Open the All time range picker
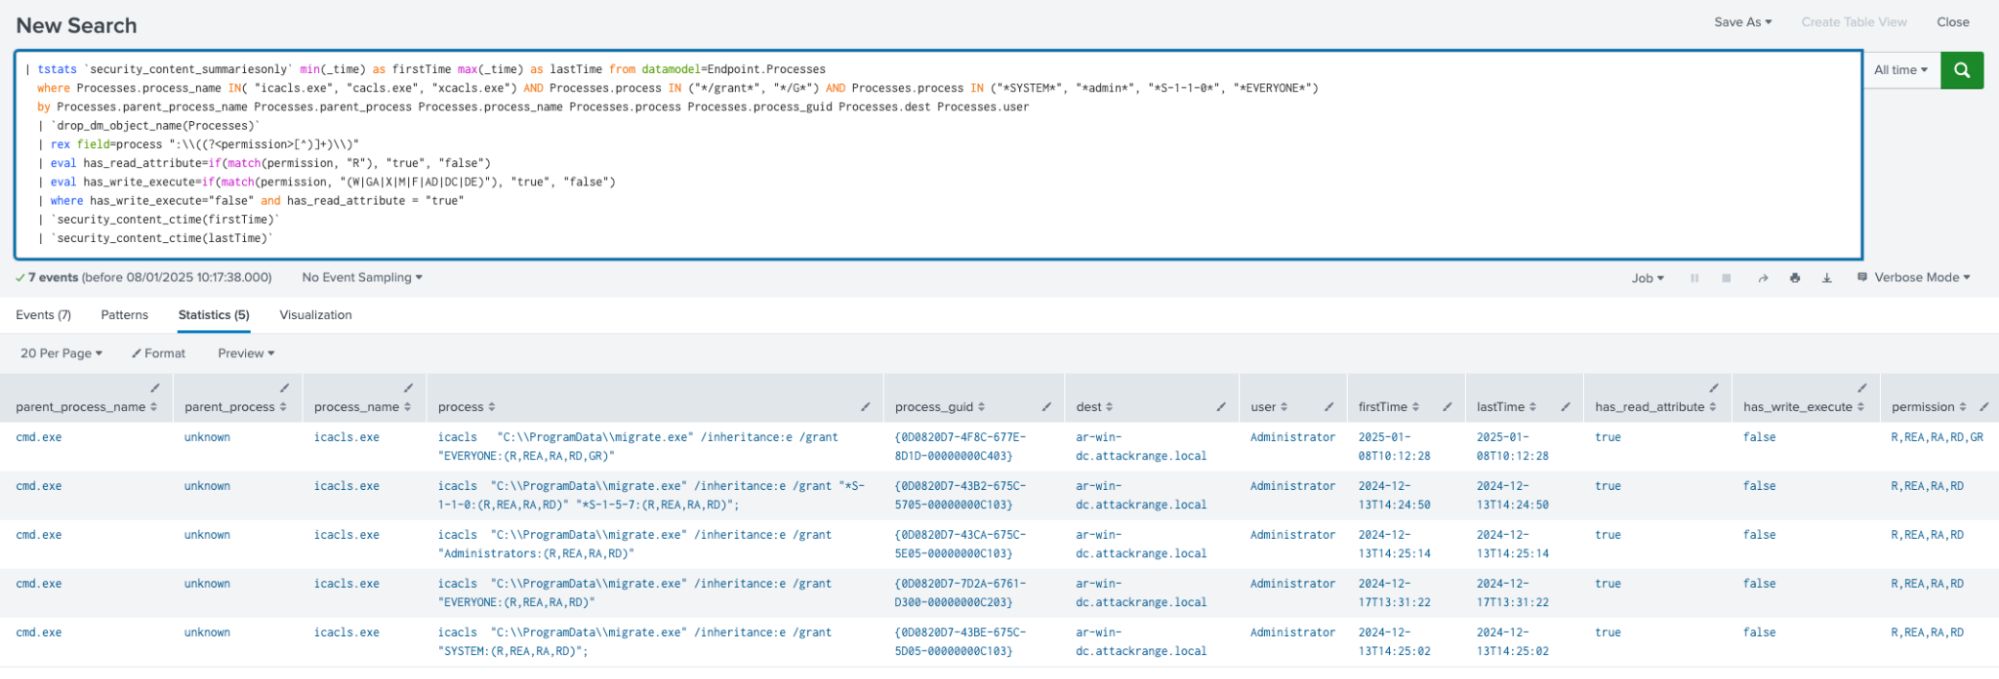1999x679 pixels. pyautogui.click(x=1901, y=70)
